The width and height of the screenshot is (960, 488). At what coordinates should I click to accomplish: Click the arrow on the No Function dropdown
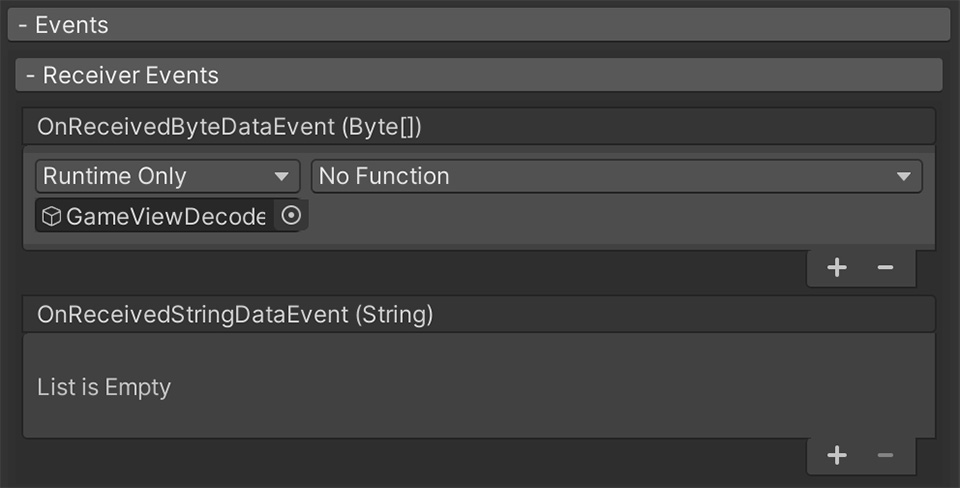click(x=903, y=176)
